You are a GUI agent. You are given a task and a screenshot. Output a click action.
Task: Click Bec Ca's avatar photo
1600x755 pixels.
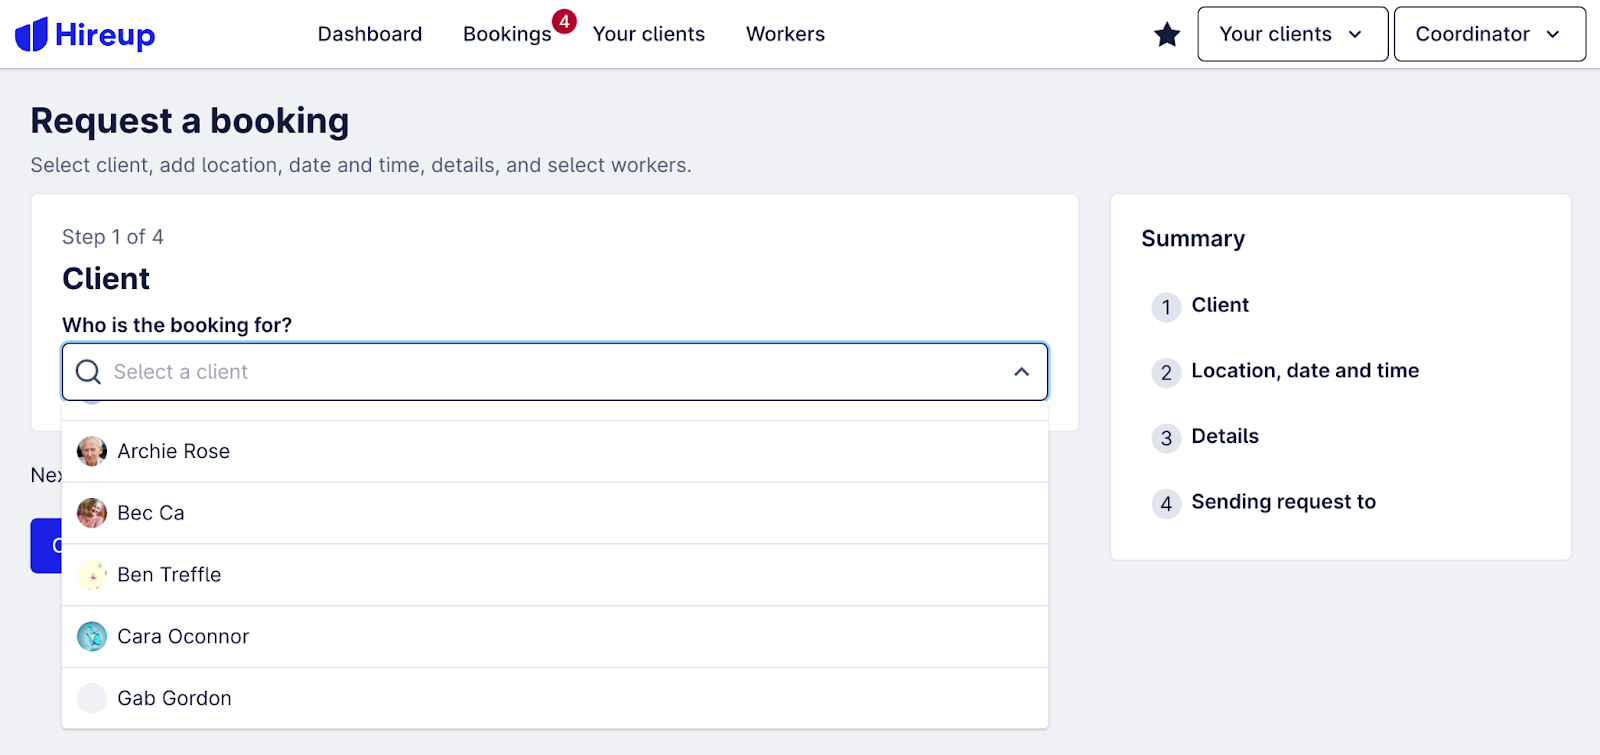pos(92,513)
